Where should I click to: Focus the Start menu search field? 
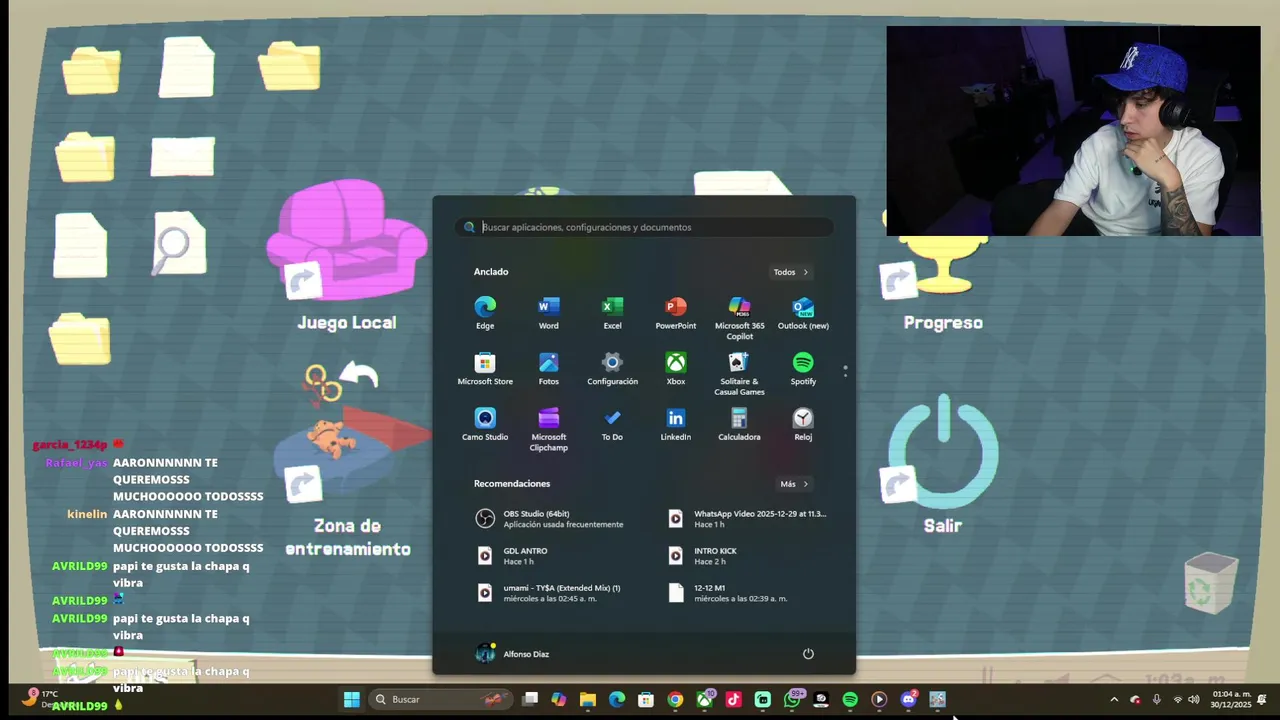coord(644,227)
